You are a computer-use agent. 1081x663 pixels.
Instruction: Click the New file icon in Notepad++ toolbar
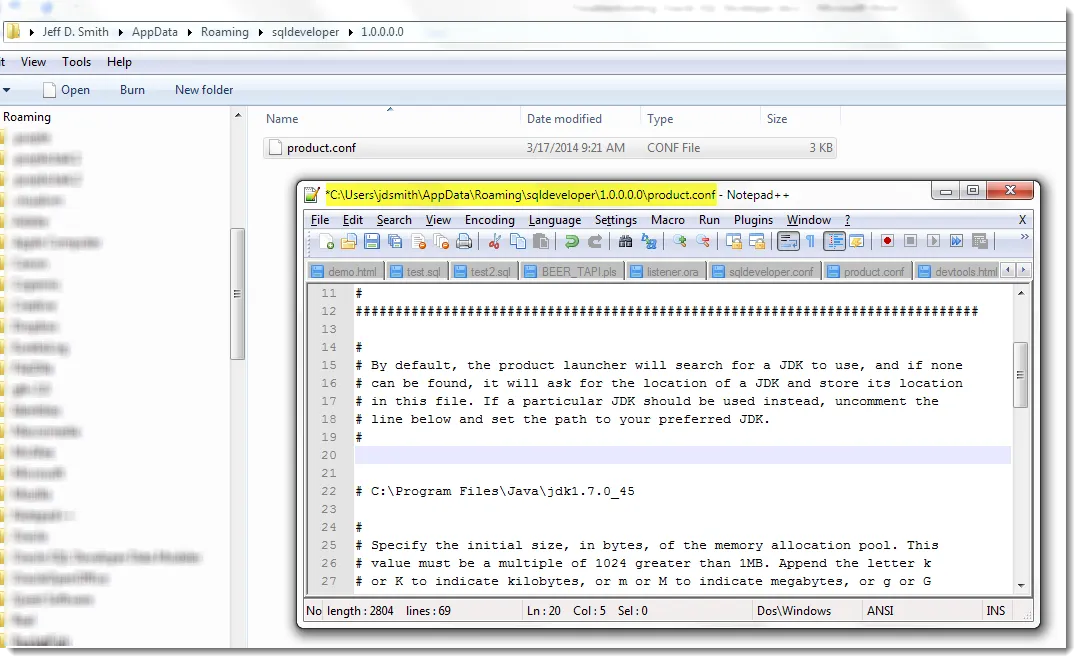pos(327,241)
